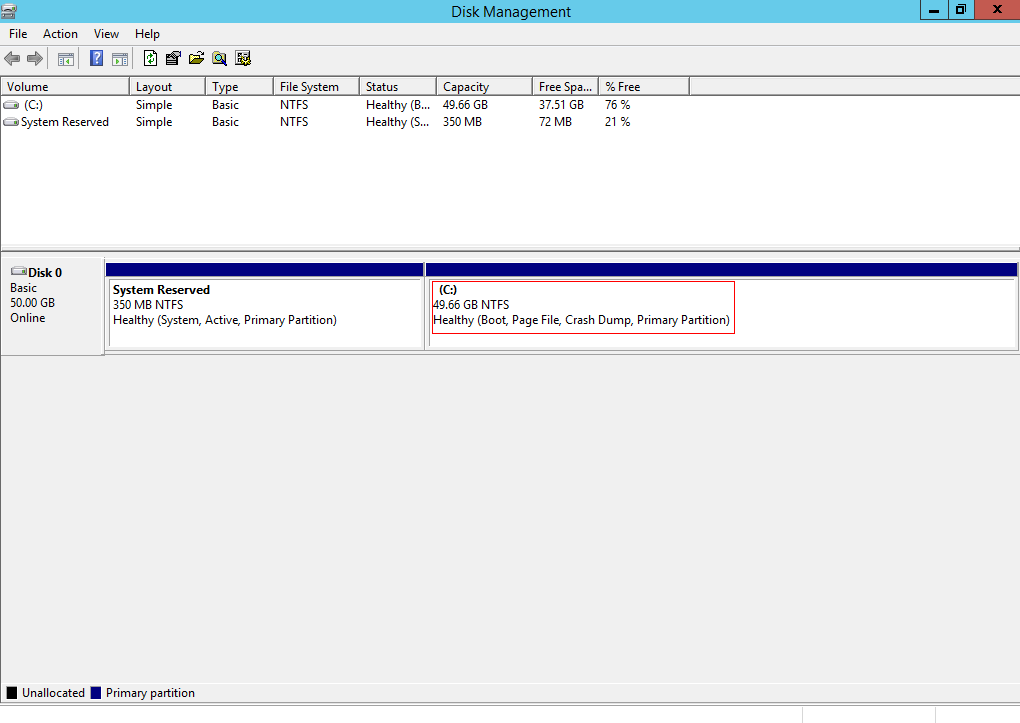Click the Explore magnifier toolbar icon
The image size is (1020, 723).
pyautogui.click(x=220, y=59)
